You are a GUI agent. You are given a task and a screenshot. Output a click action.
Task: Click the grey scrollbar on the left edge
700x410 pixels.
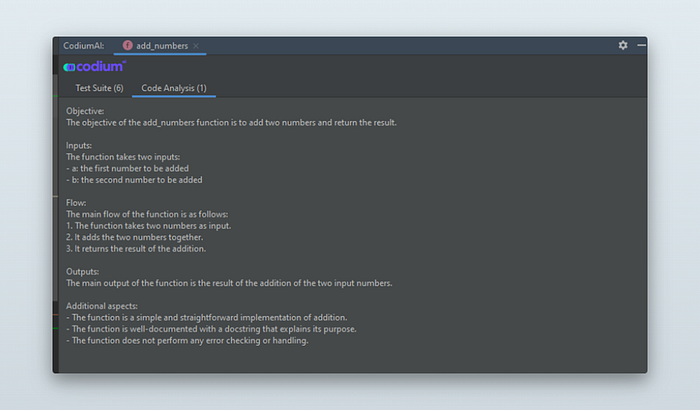point(56,188)
